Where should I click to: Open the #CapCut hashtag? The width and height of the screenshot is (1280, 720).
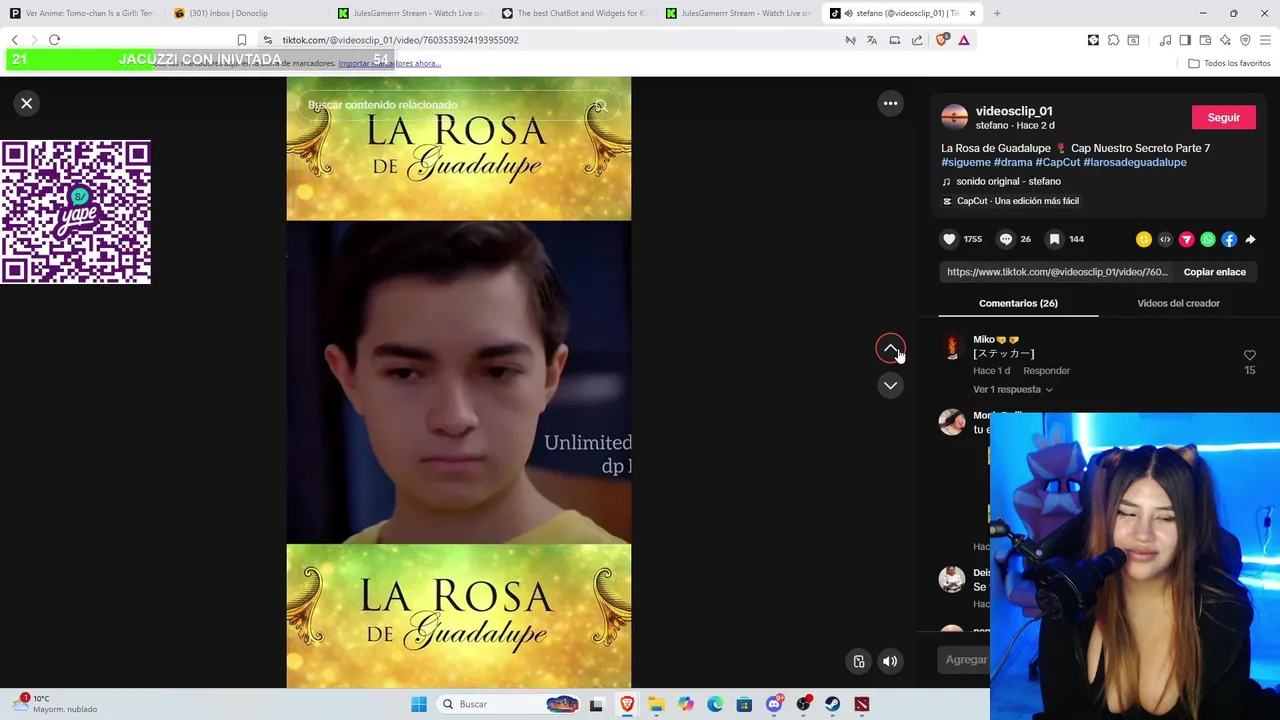click(x=1058, y=162)
